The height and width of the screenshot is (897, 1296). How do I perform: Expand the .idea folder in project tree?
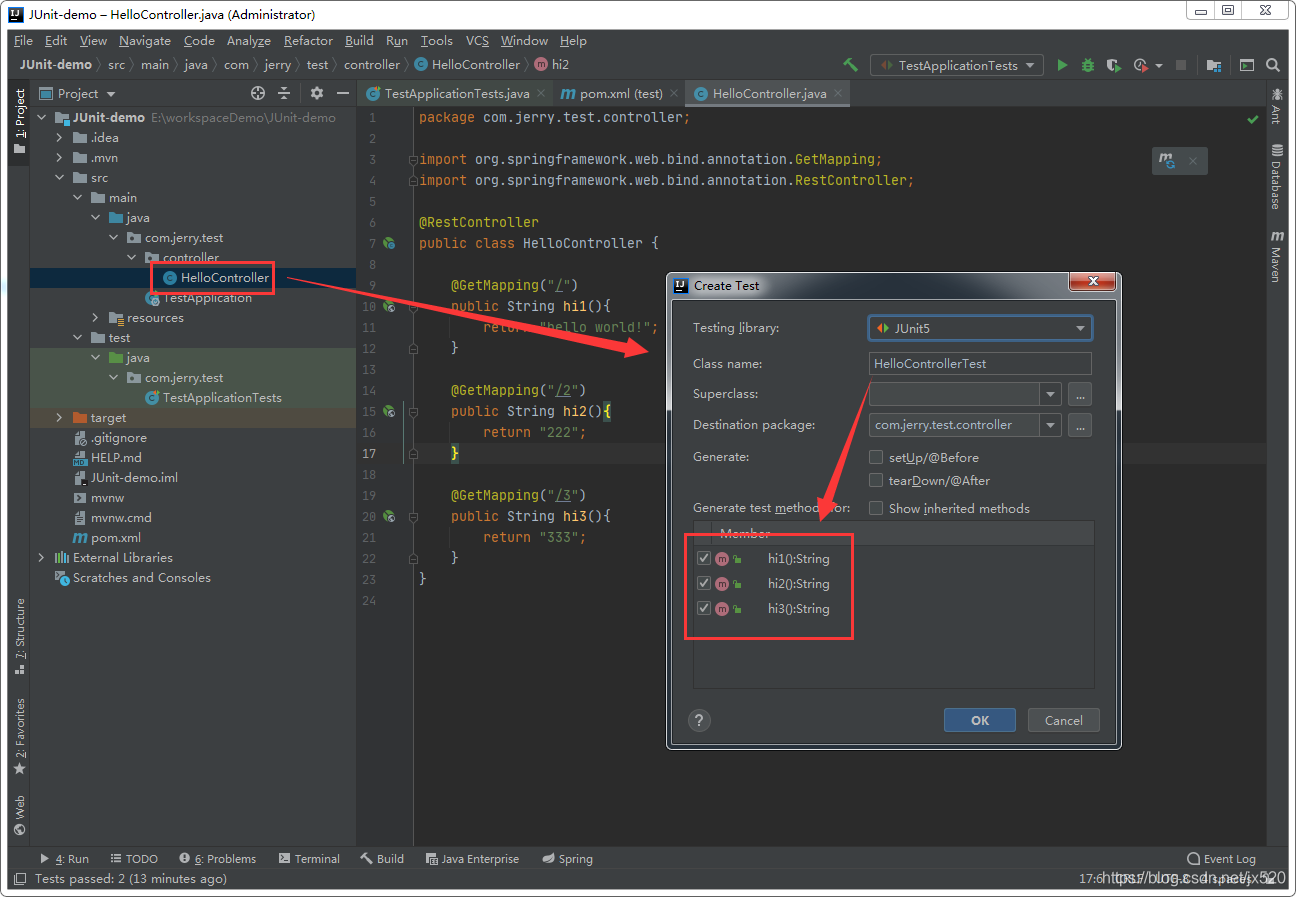pyautogui.click(x=59, y=137)
